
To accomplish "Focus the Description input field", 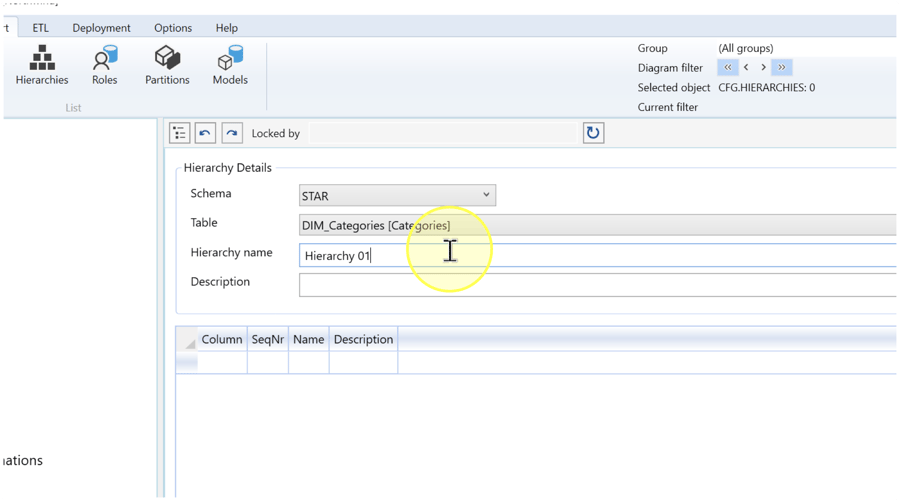I will tap(598, 285).
